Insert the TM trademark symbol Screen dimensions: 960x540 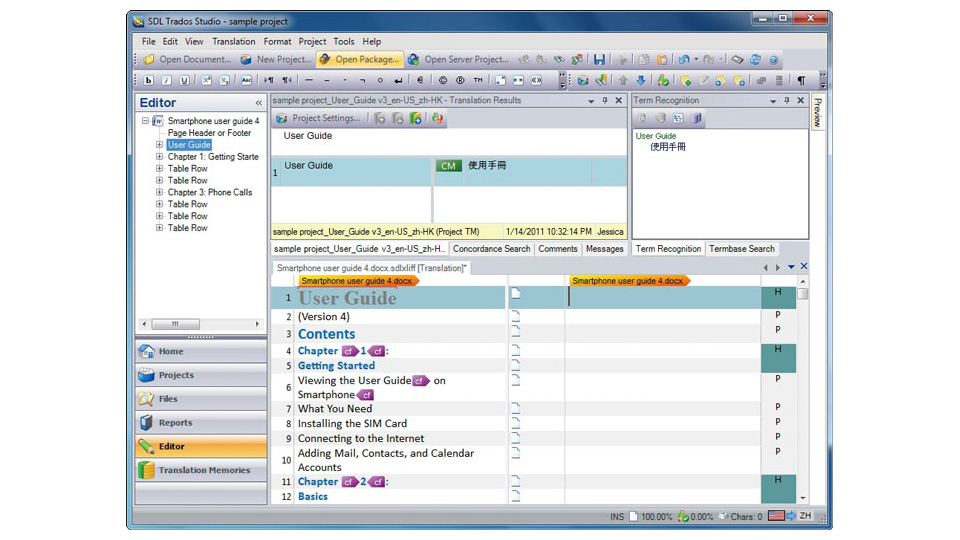tap(478, 80)
